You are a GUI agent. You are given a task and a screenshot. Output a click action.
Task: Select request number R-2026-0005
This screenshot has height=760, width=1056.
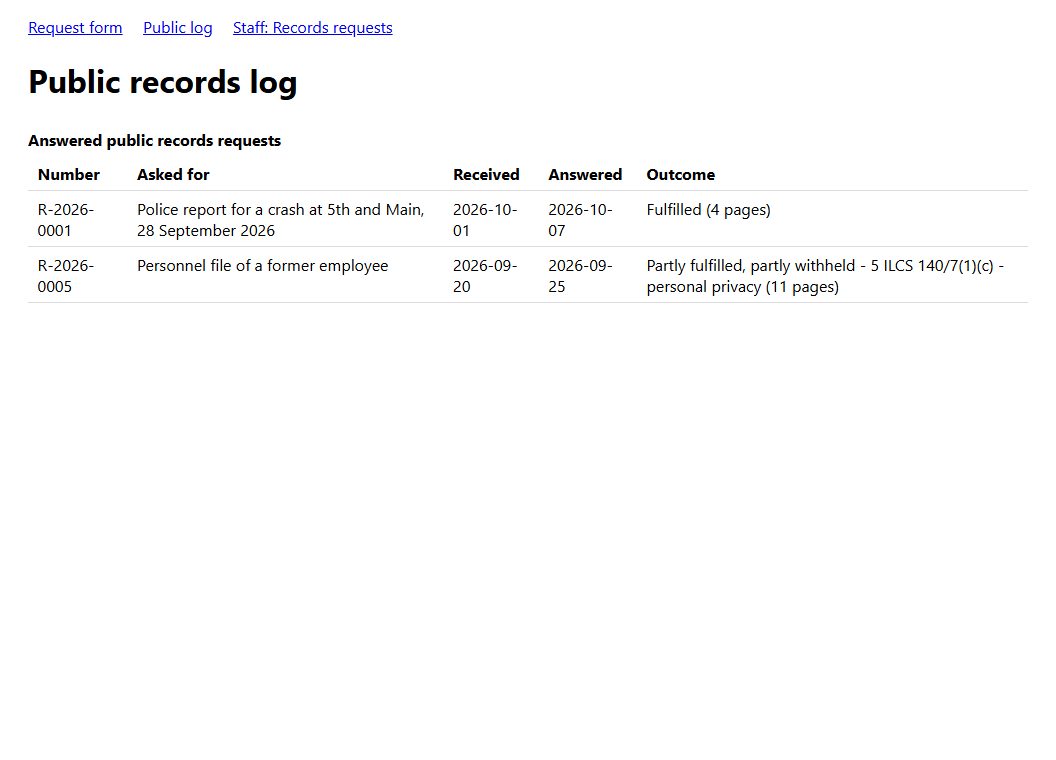[66, 276]
